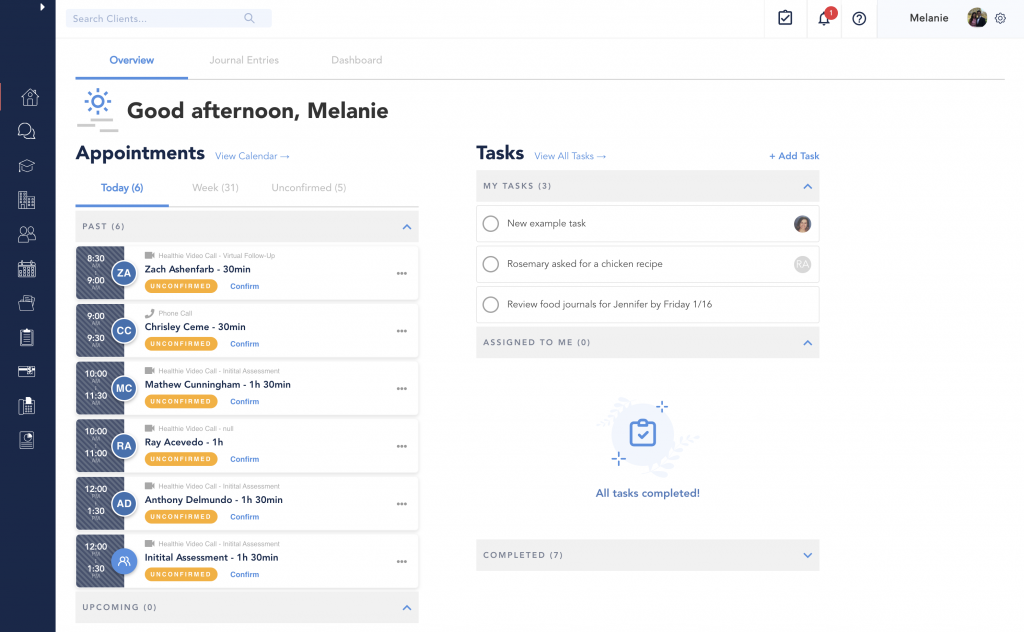1024x632 pixels.
Task: Open more options for Initital Assessment appointment
Action: (x=402, y=561)
